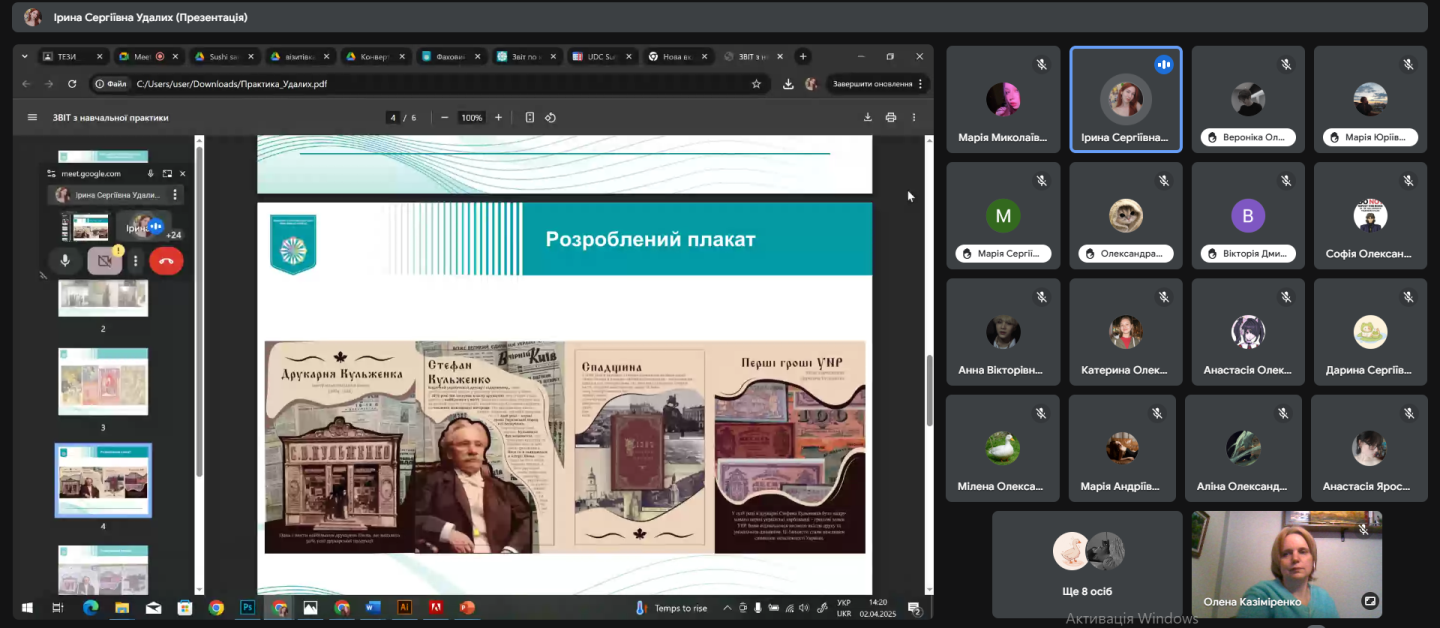
Task: Expand Олена Казіміренко video tile
Action: 1369,601
